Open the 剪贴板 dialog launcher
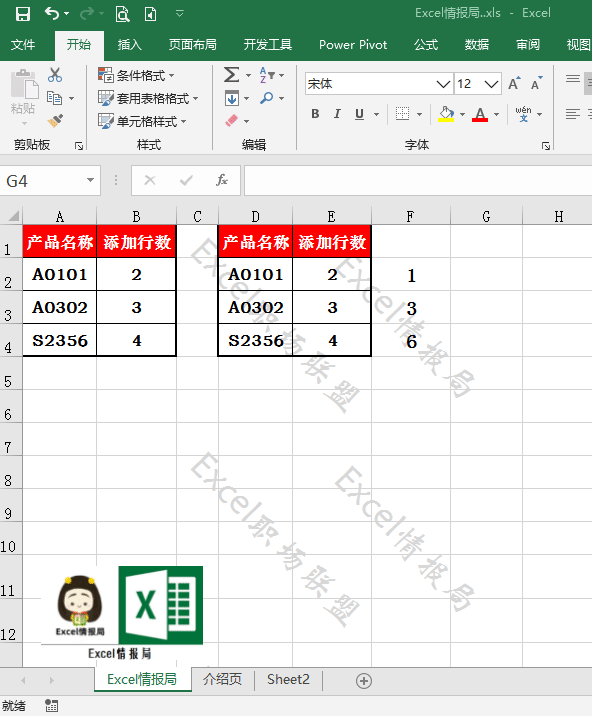 (79, 146)
